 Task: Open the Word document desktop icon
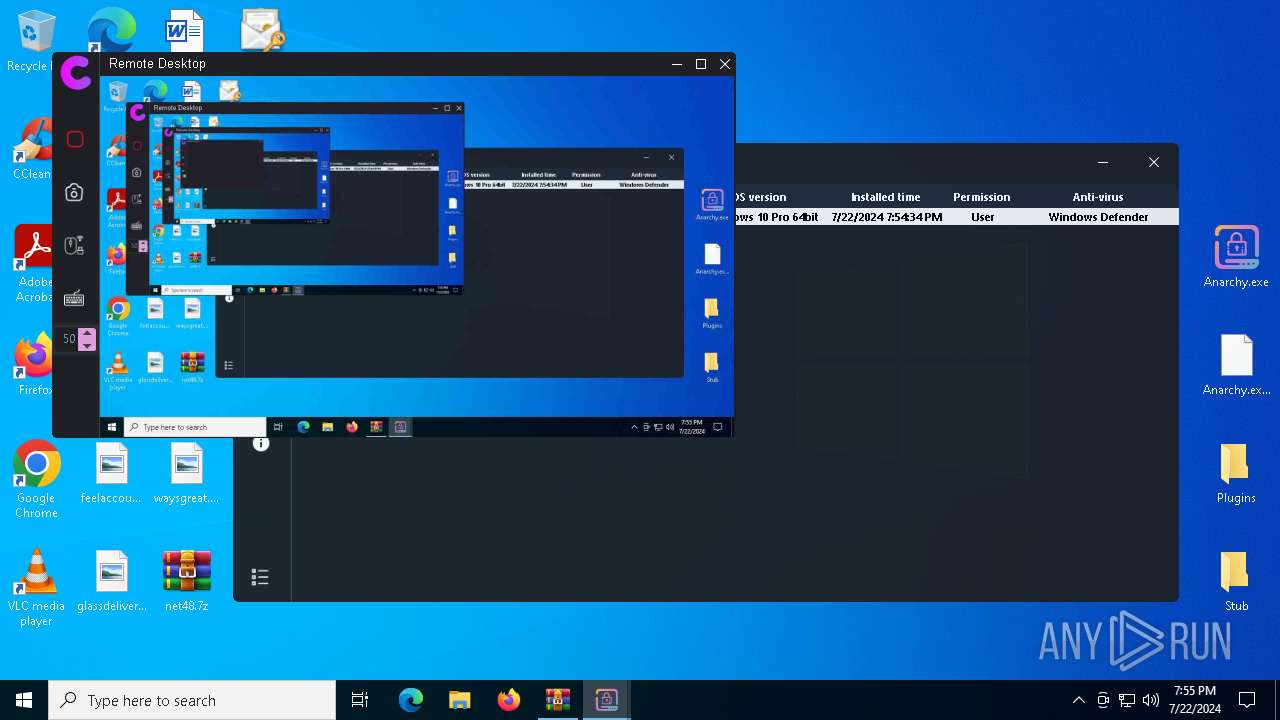[x=185, y=30]
